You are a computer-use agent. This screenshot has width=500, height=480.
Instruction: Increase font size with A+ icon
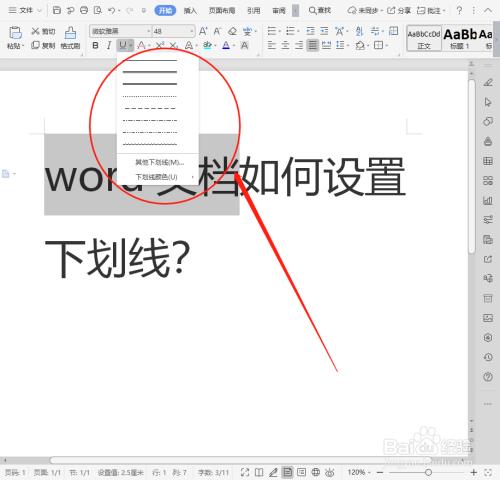click(203, 31)
